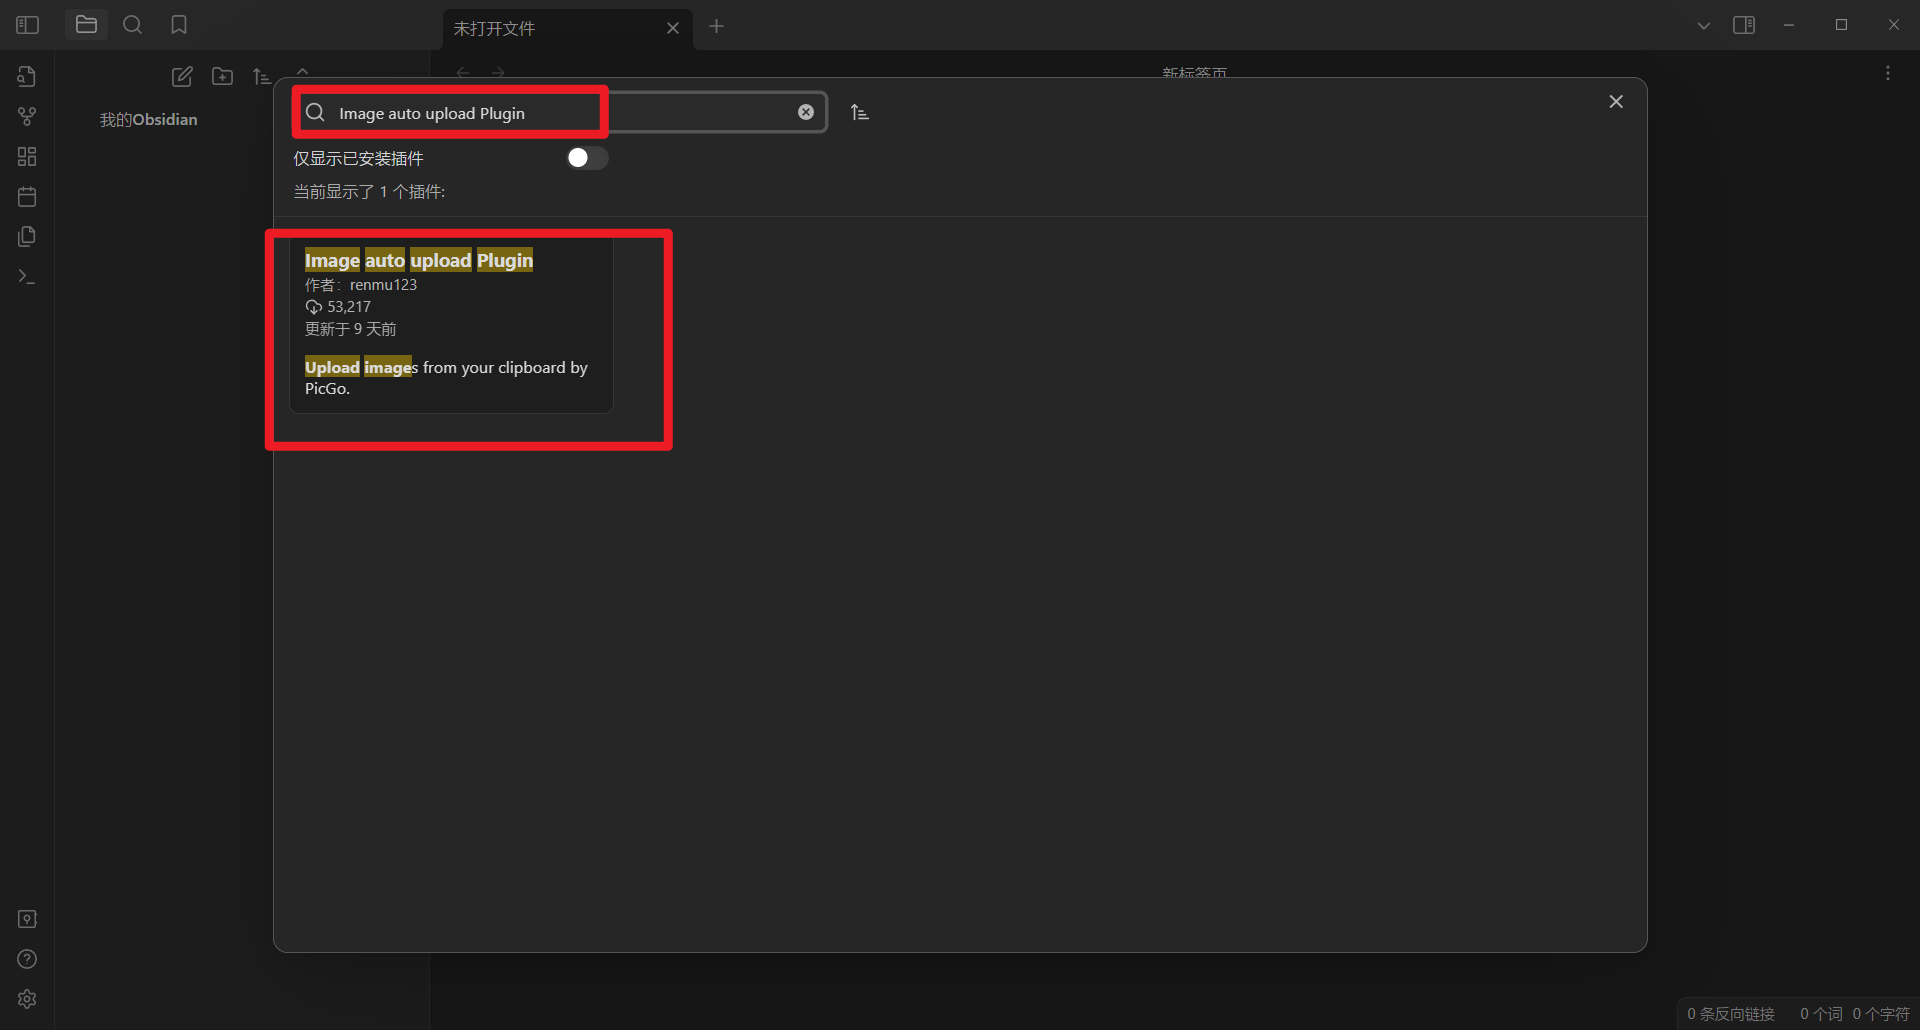Change plugin sort order in the browser
The height and width of the screenshot is (1030, 1920).
tap(860, 112)
